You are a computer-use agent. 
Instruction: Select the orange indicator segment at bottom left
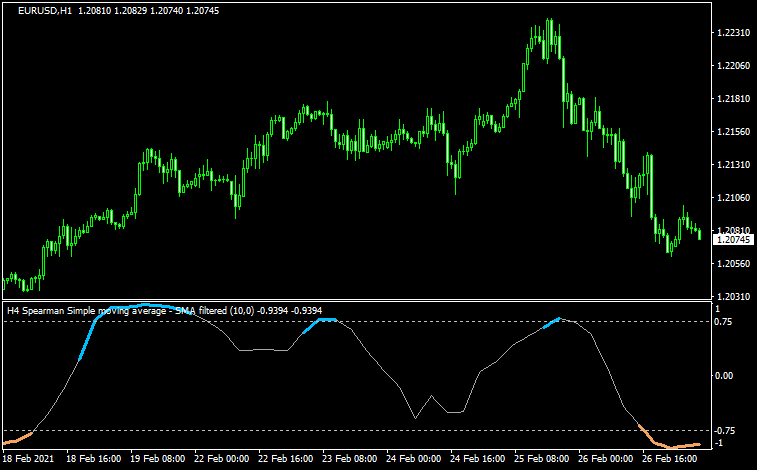17,439
